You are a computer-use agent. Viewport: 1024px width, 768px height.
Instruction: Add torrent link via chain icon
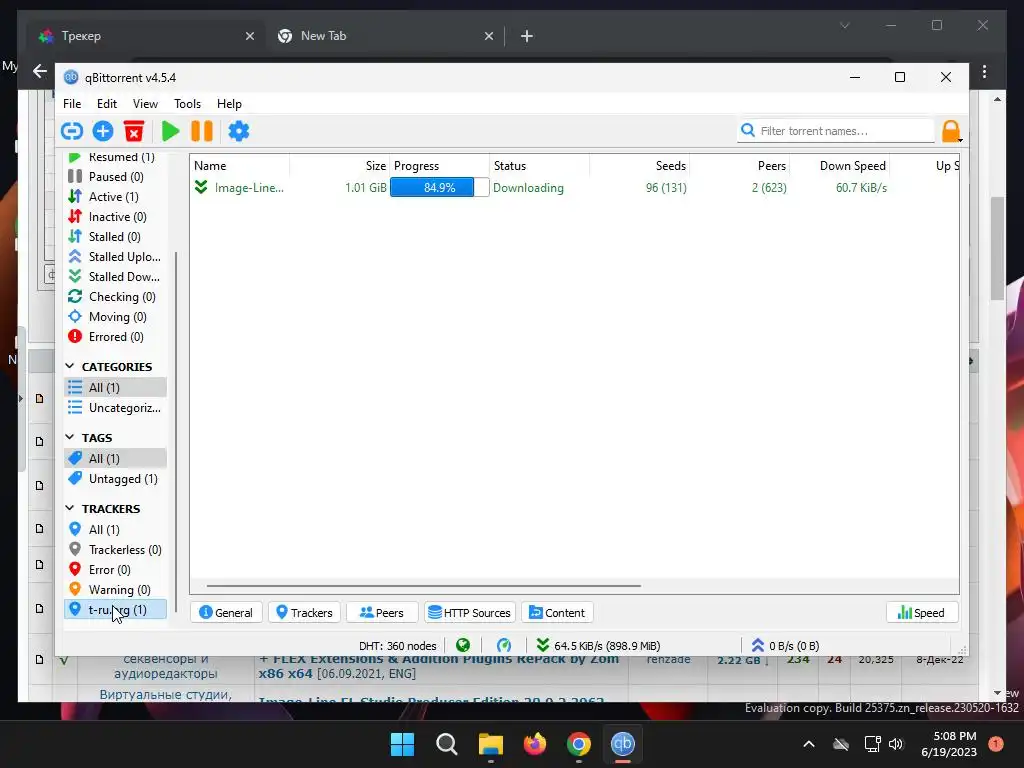click(72, 131)
